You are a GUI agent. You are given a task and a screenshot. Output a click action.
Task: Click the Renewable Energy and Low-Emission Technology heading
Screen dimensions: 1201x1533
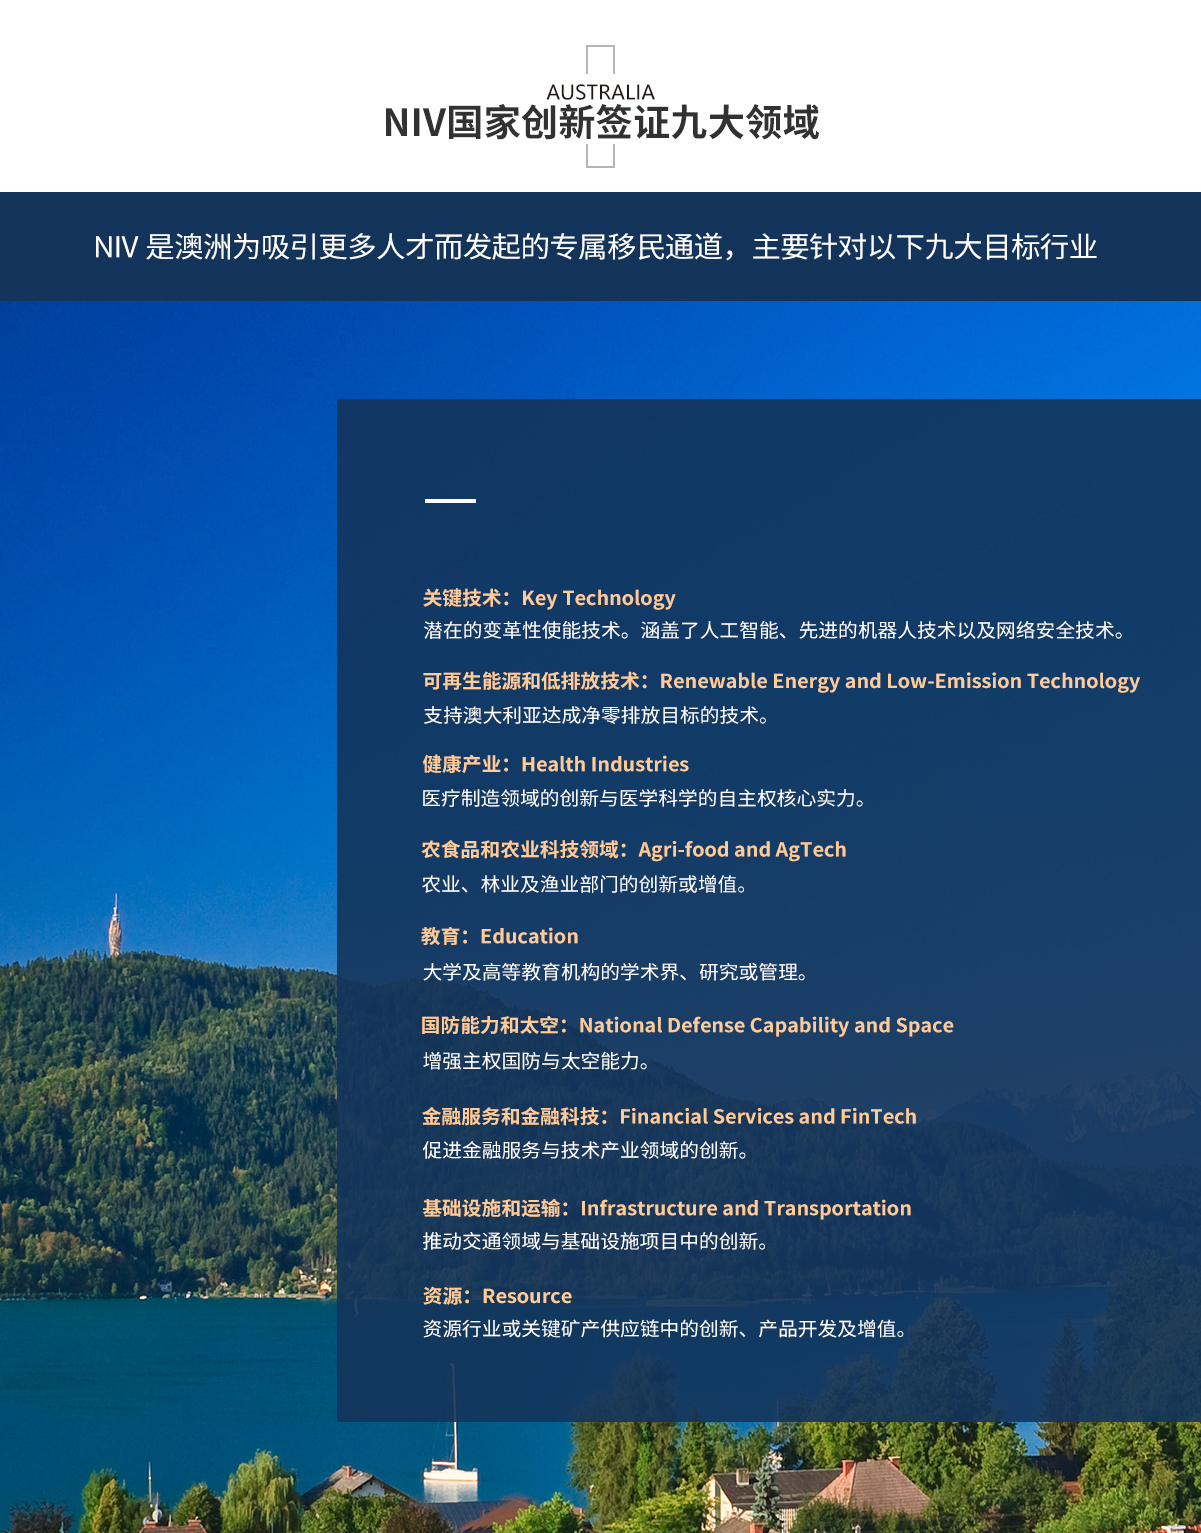(x=780, y=681)
